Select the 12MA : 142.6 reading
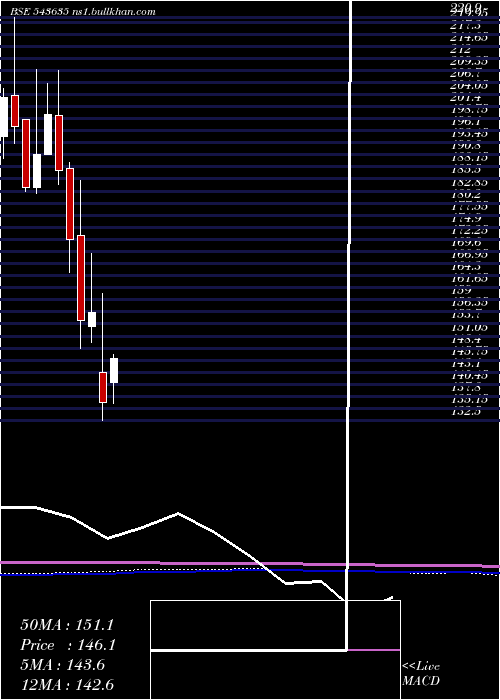The height and width of the screenshot is (700, 500). pos(67,685)
